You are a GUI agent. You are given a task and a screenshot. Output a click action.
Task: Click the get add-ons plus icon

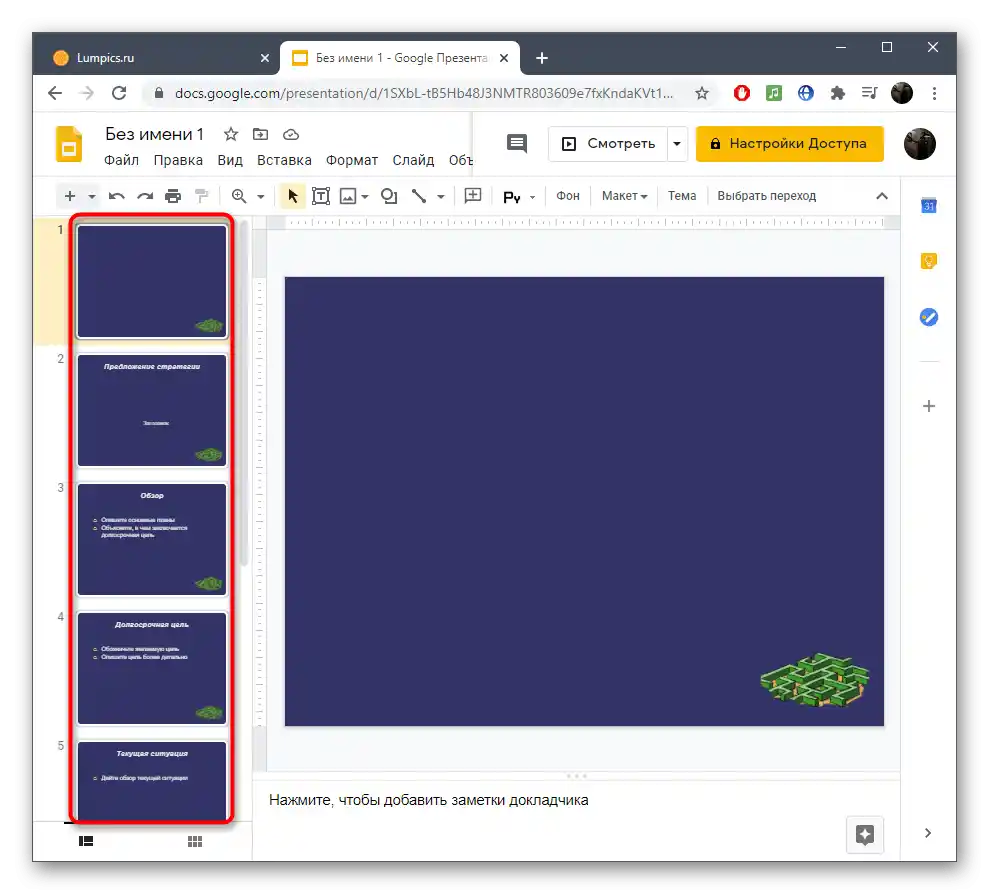coord(928,406)
